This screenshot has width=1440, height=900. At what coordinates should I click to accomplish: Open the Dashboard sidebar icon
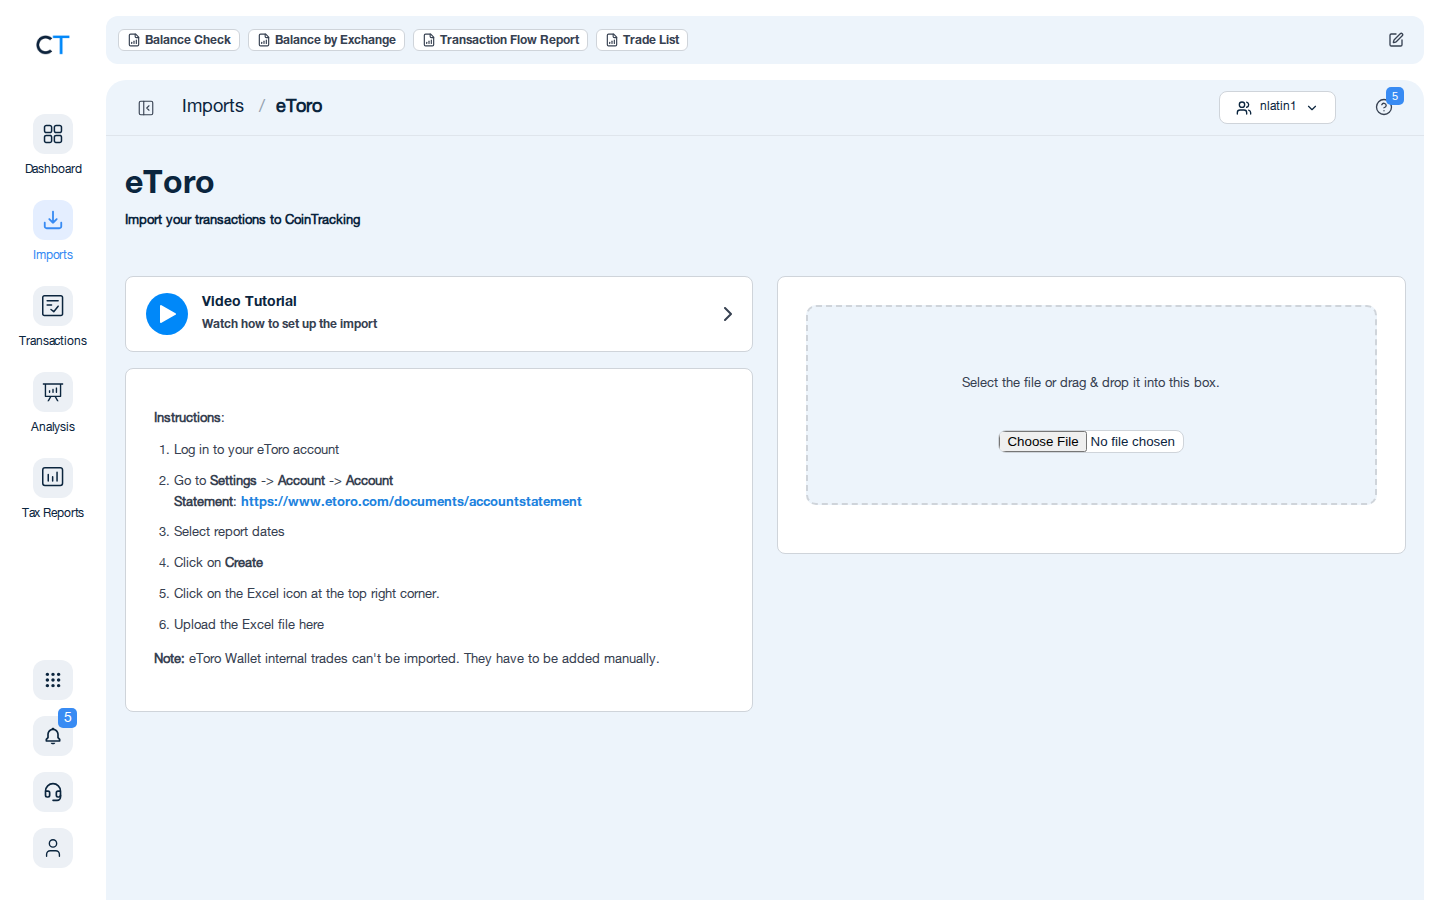click(53, 134)
